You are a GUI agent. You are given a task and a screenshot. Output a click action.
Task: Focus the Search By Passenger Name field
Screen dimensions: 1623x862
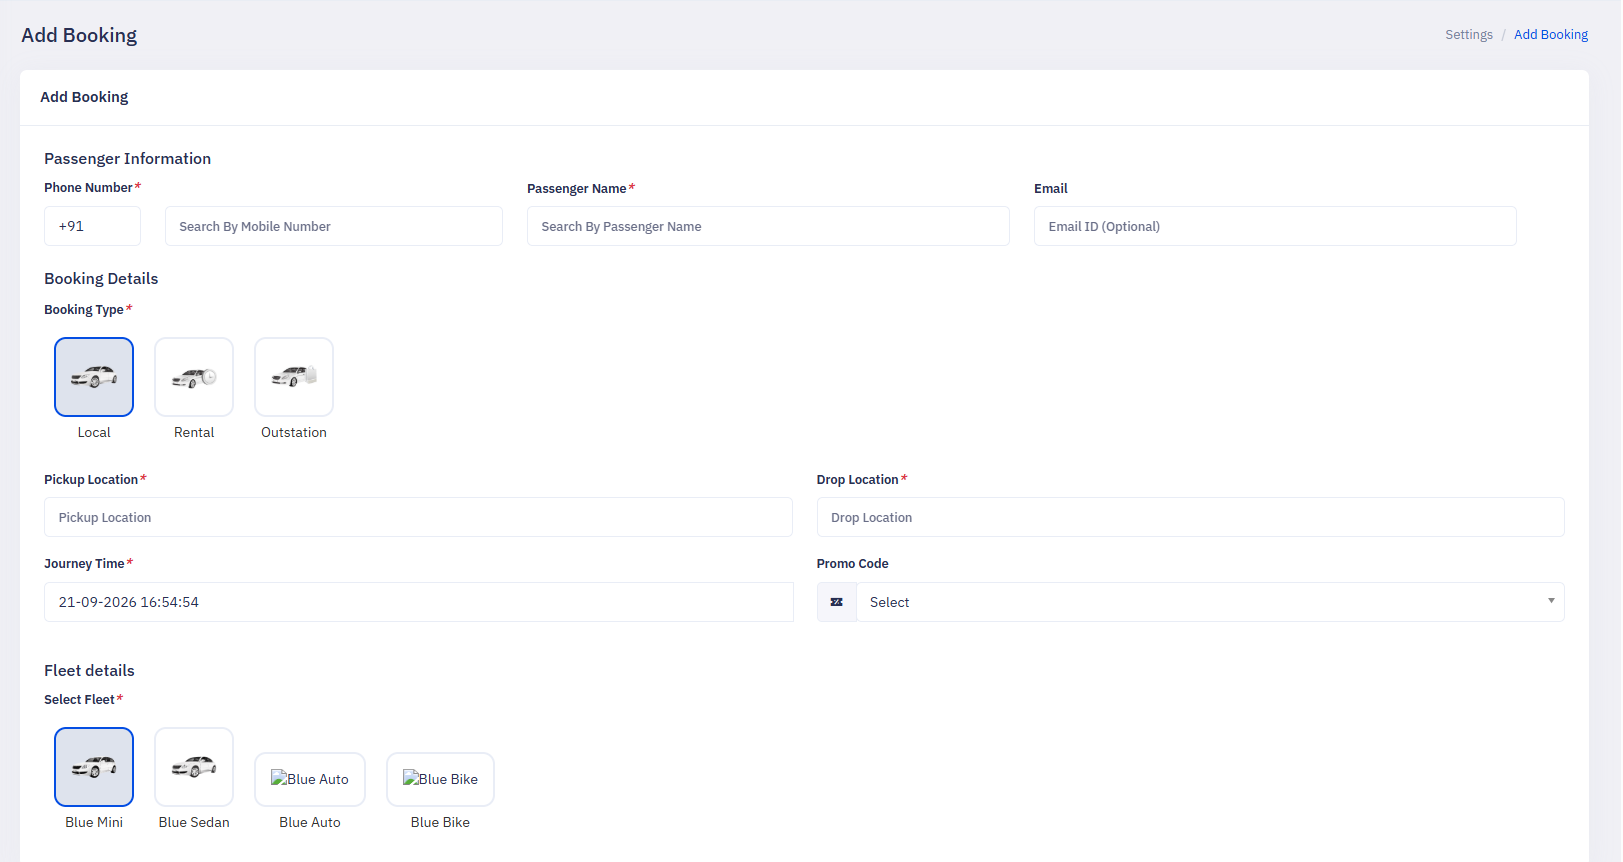click(x=768, y=226)
